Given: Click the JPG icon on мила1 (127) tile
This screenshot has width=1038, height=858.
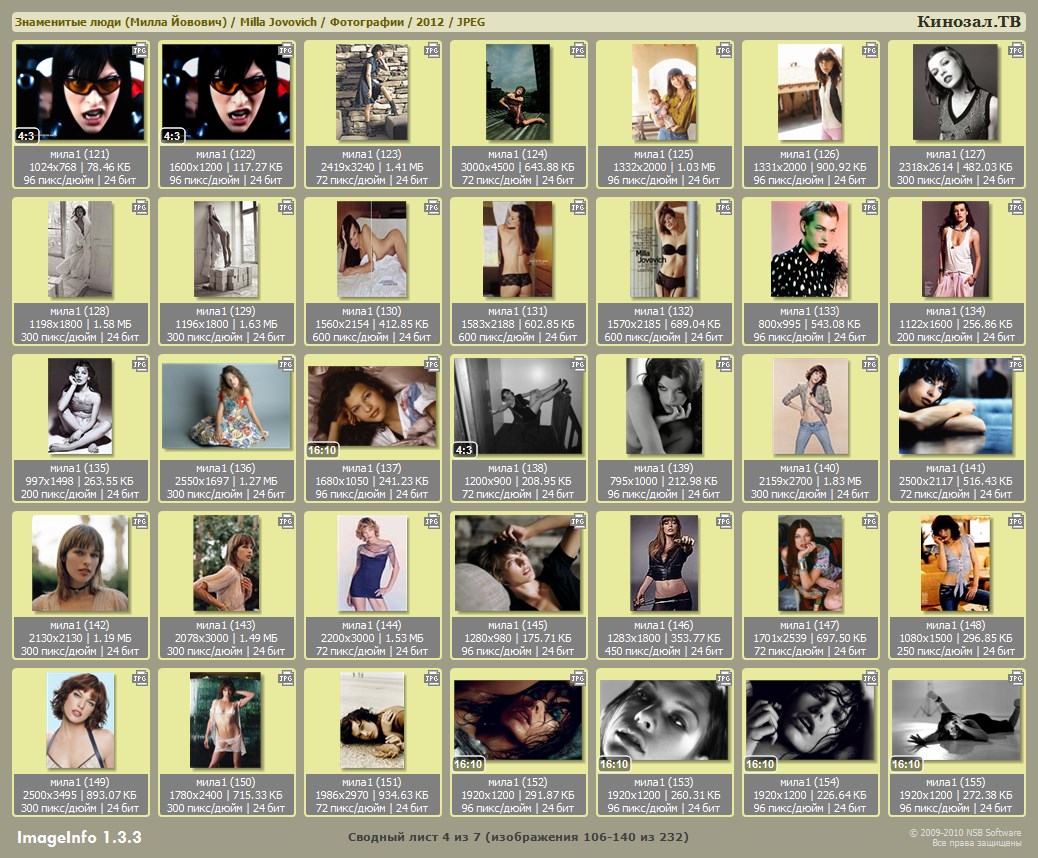Looking at the screenshot, I should pyautogui.click(x=1016, y=49).
